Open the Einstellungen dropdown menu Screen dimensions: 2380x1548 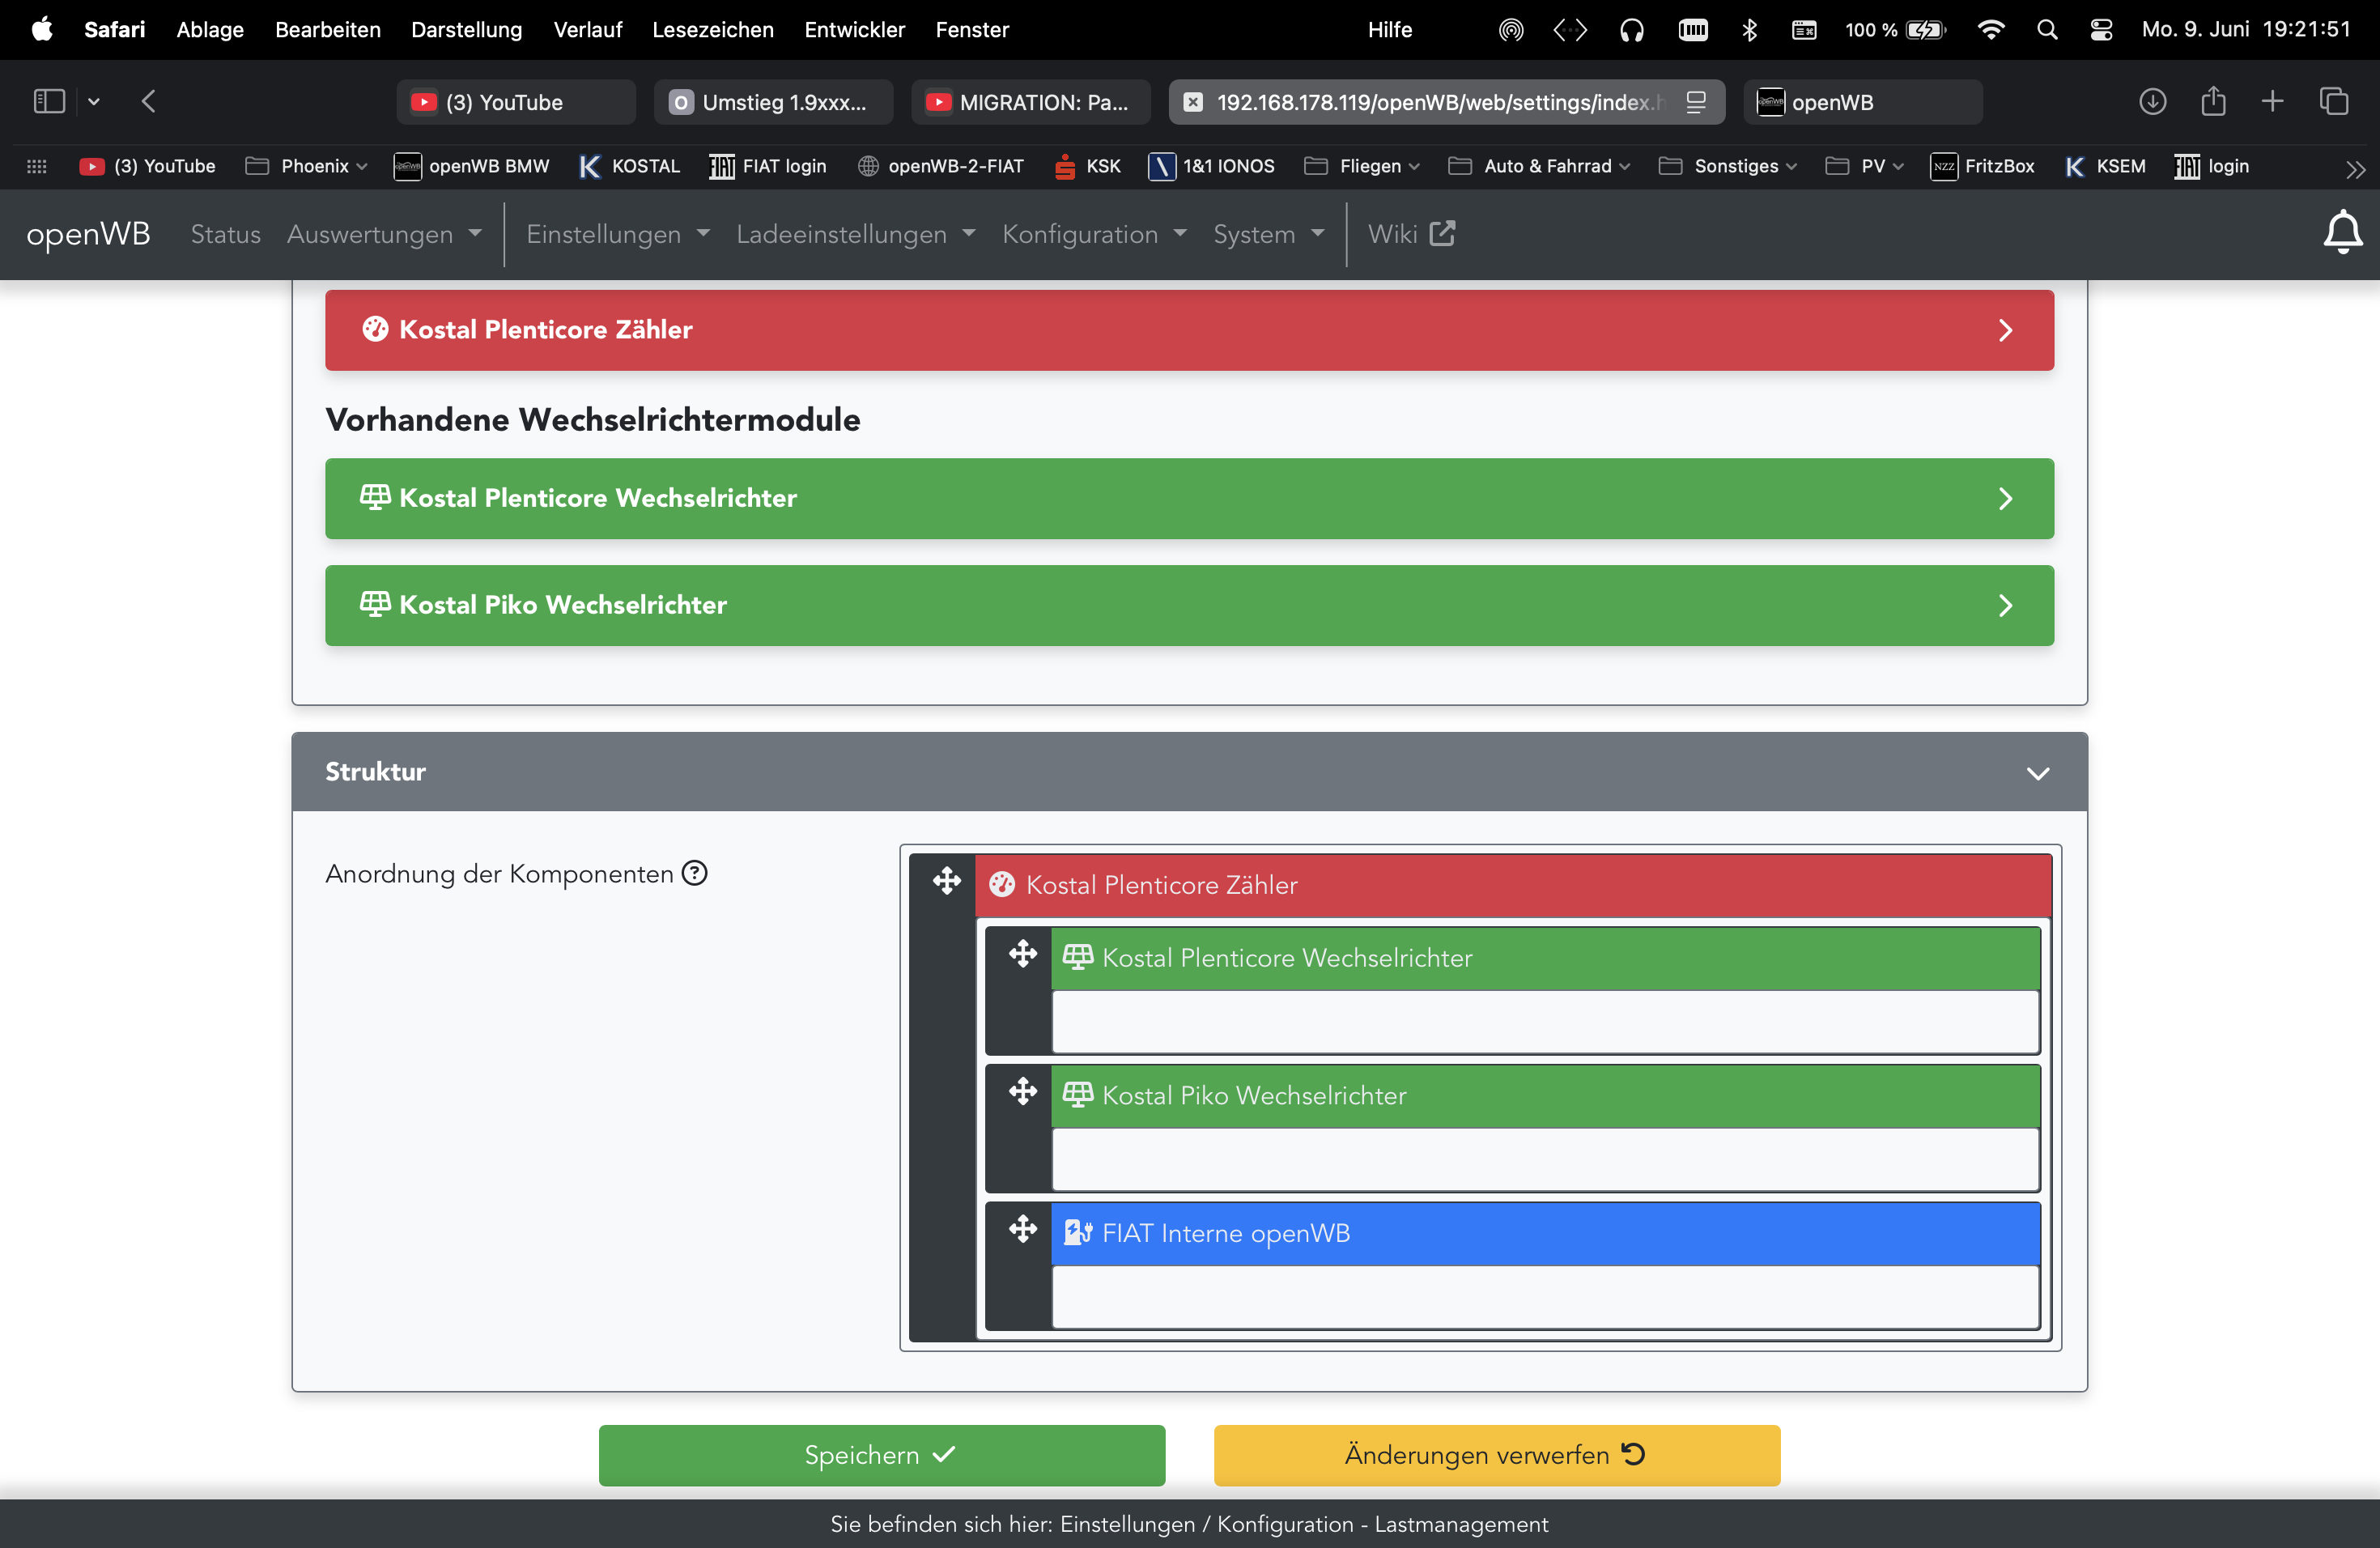coord(617,234)
